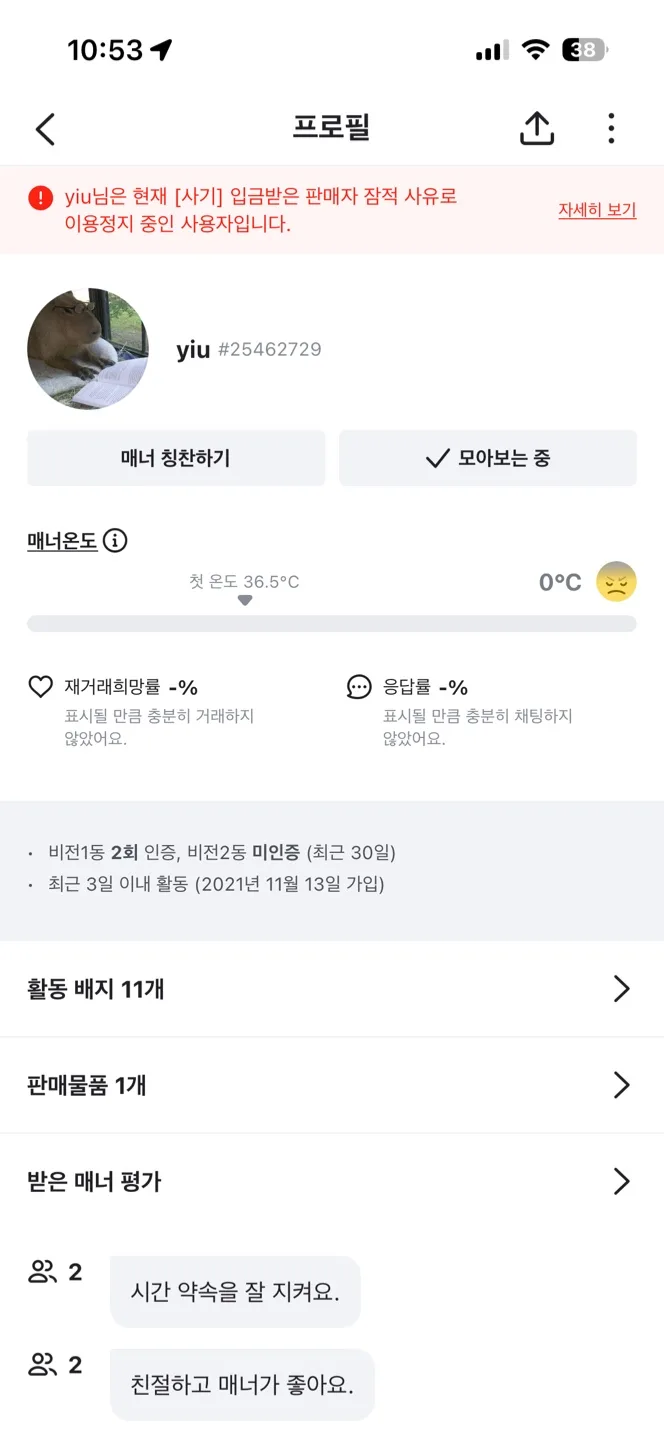Tap the heart re-trade rate icon
664x1440 pixels.
point(40,687)
